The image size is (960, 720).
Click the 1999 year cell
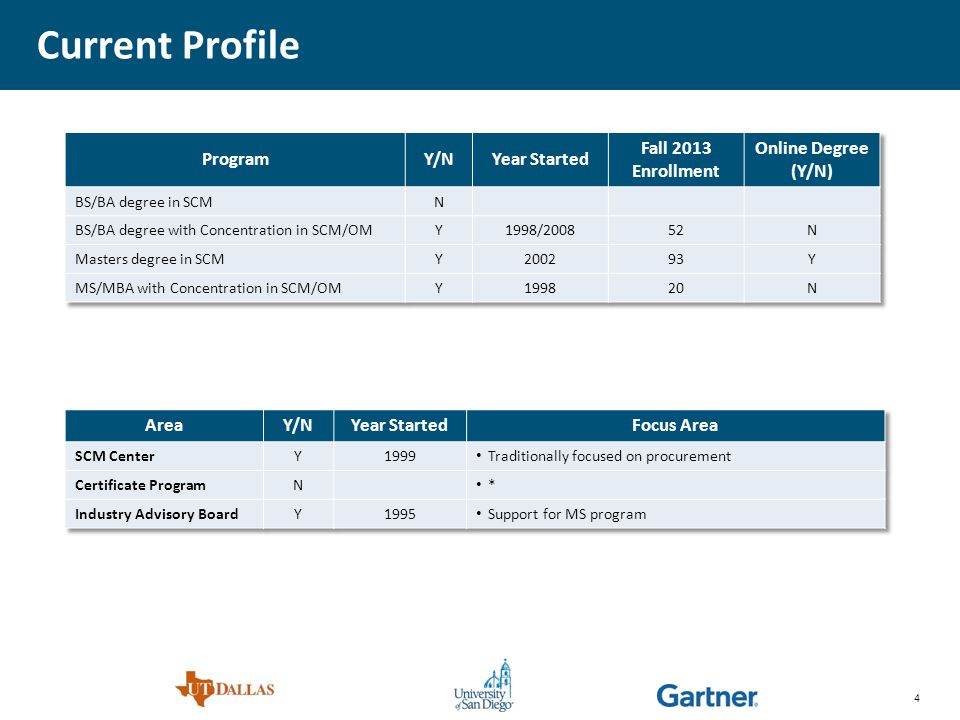pos(400,456)
